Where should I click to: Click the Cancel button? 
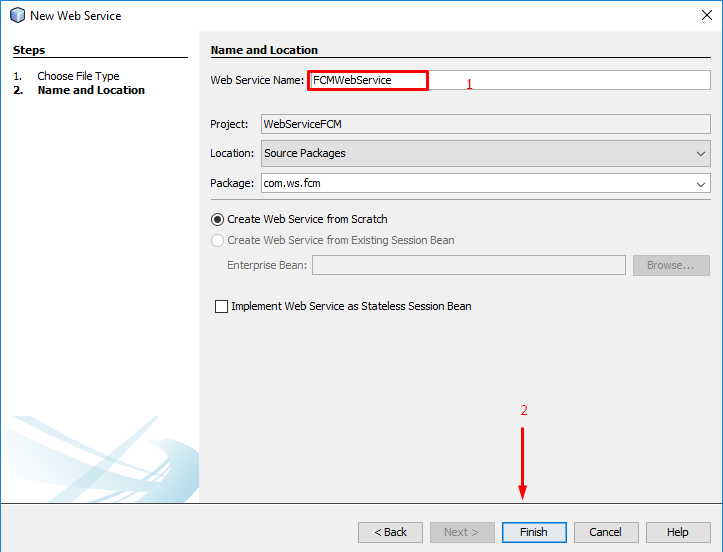click(x=606, y=532)
